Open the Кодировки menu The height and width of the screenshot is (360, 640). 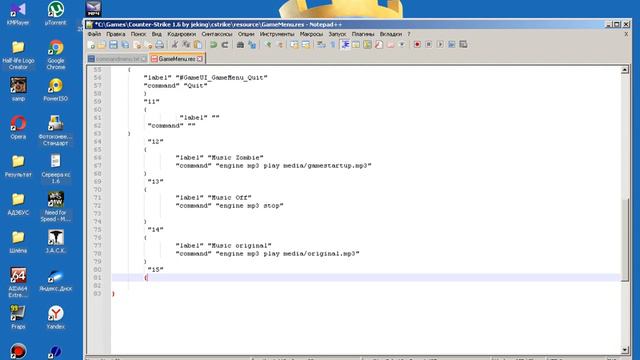(182, 34)
